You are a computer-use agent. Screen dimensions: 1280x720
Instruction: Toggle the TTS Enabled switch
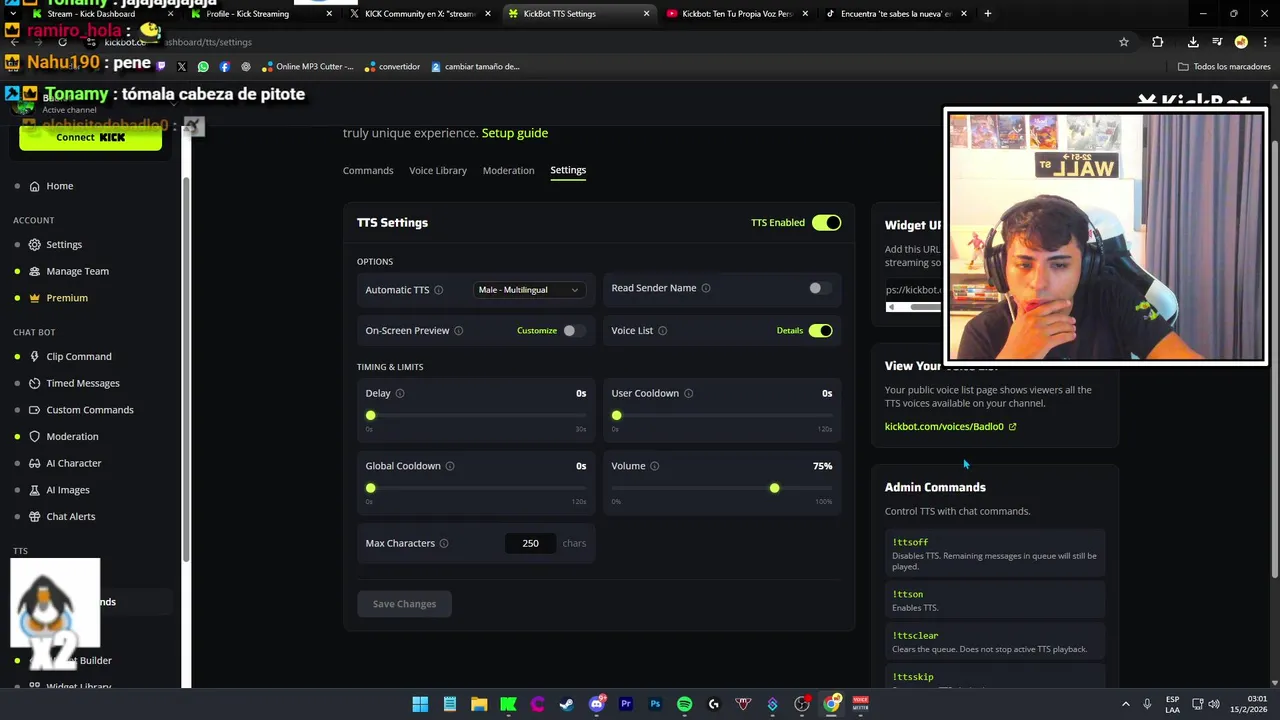pos(826,223)
